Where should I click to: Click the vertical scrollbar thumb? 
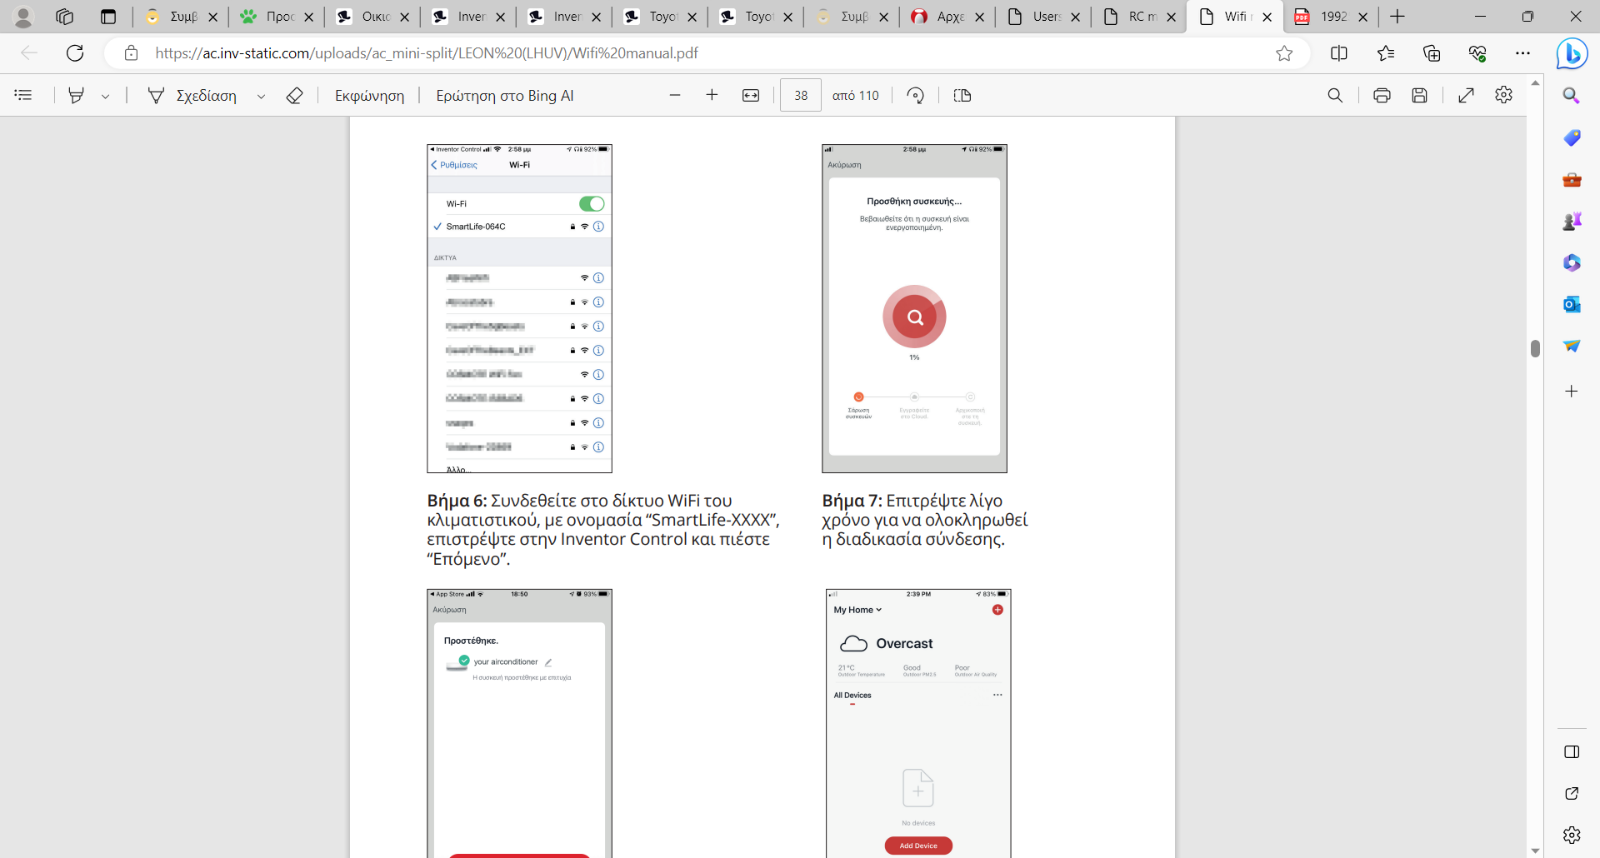(1535, 348)
